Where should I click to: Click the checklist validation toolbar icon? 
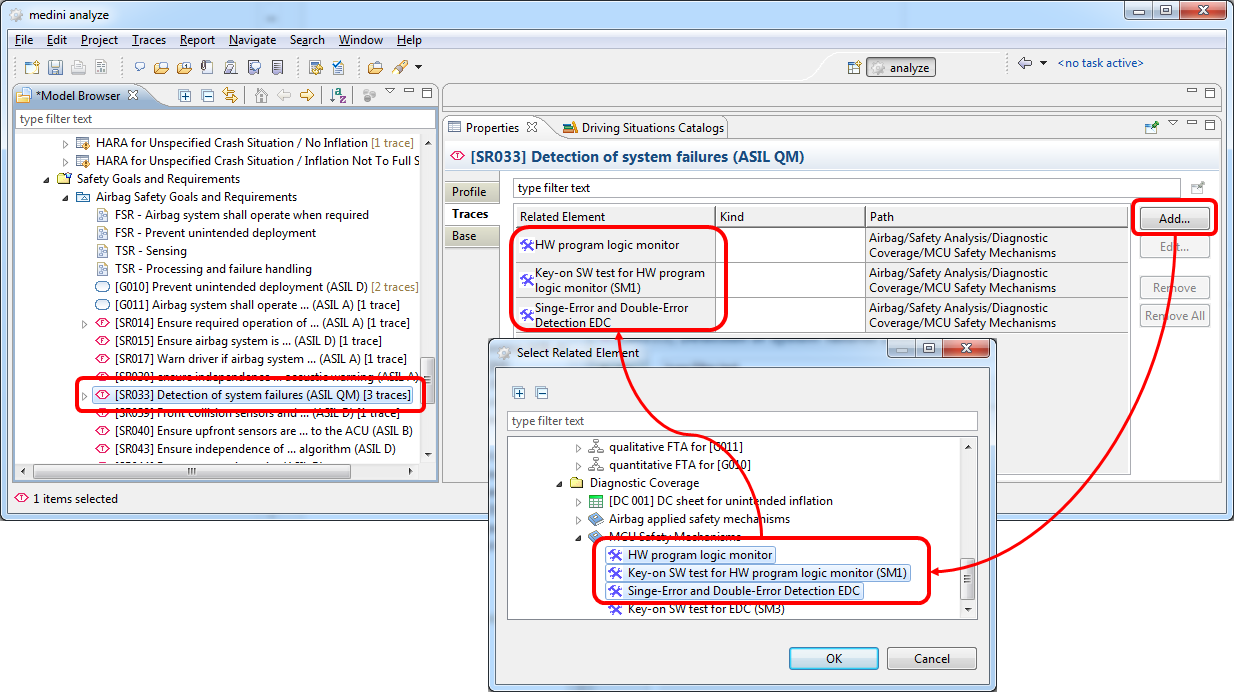point(338,68)
